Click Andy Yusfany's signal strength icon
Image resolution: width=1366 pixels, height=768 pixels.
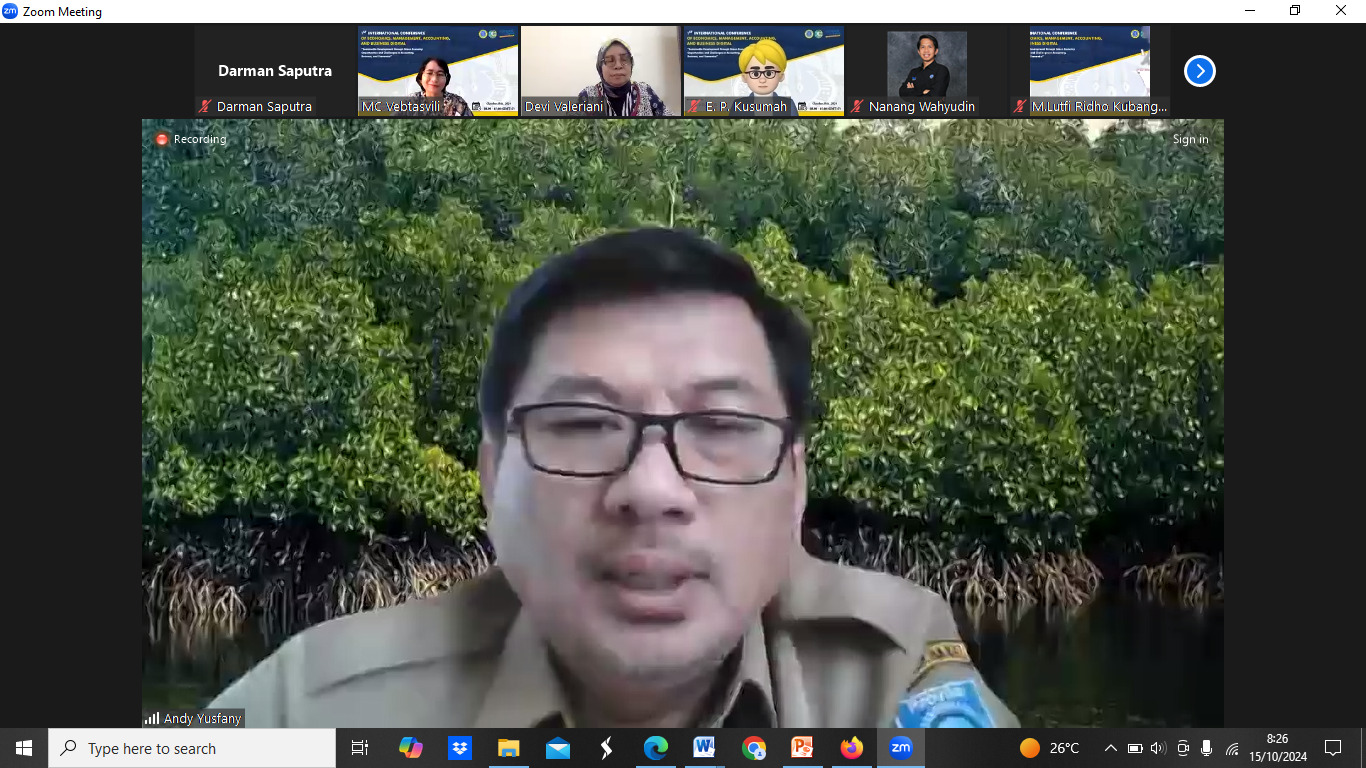click(152, 718)
